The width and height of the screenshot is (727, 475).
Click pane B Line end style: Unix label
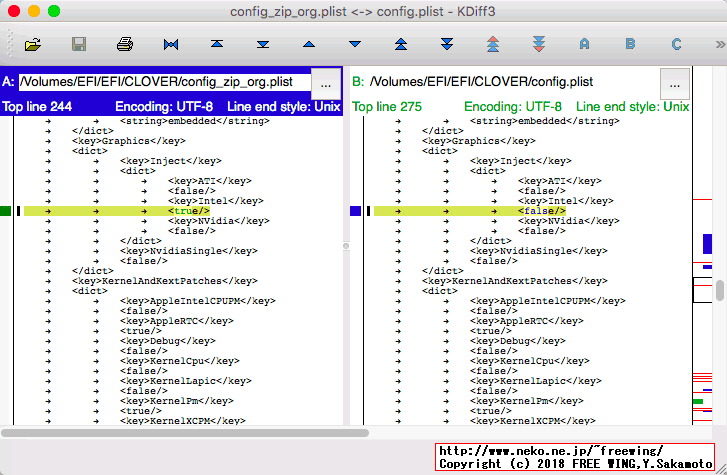click(632, 107)
